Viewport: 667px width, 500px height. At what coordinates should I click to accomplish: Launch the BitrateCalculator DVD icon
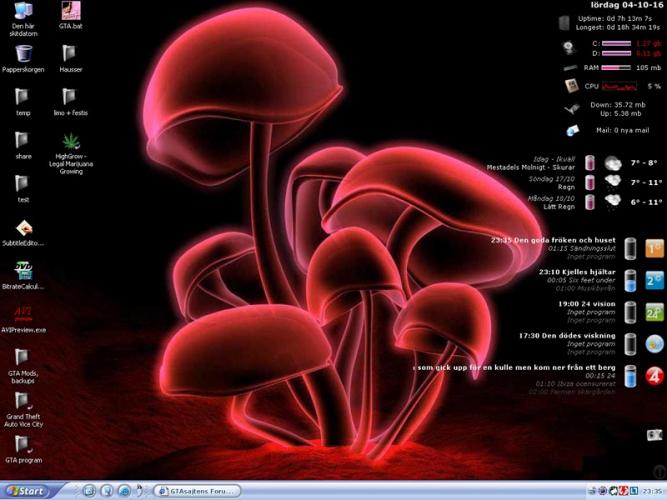click(23, 270)
